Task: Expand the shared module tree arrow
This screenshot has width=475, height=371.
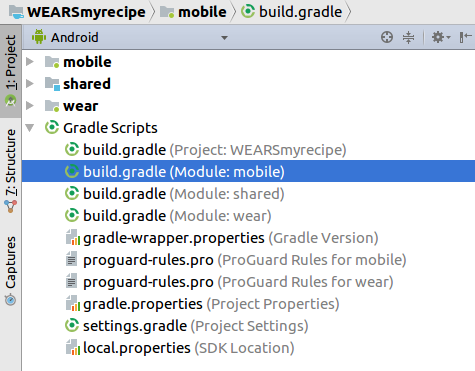Action: (30, 84)
